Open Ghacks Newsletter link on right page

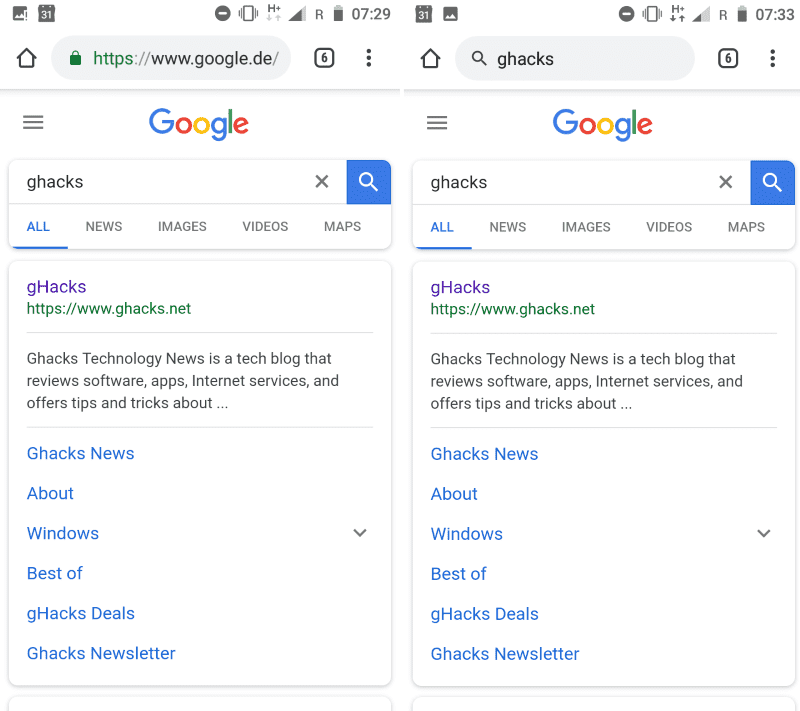pyautogui.click(x=505, y=654)
